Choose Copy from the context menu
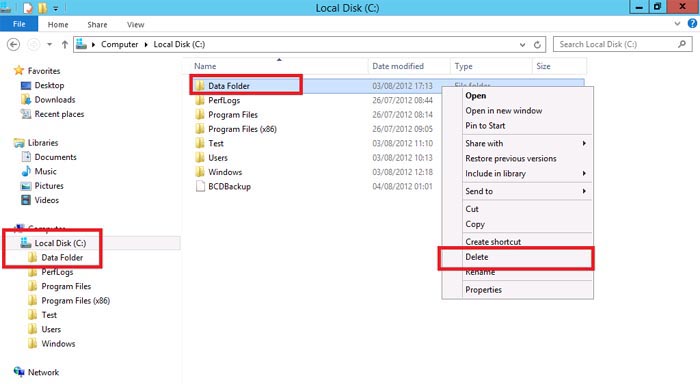Screen dimensions: 700x384 475,224
